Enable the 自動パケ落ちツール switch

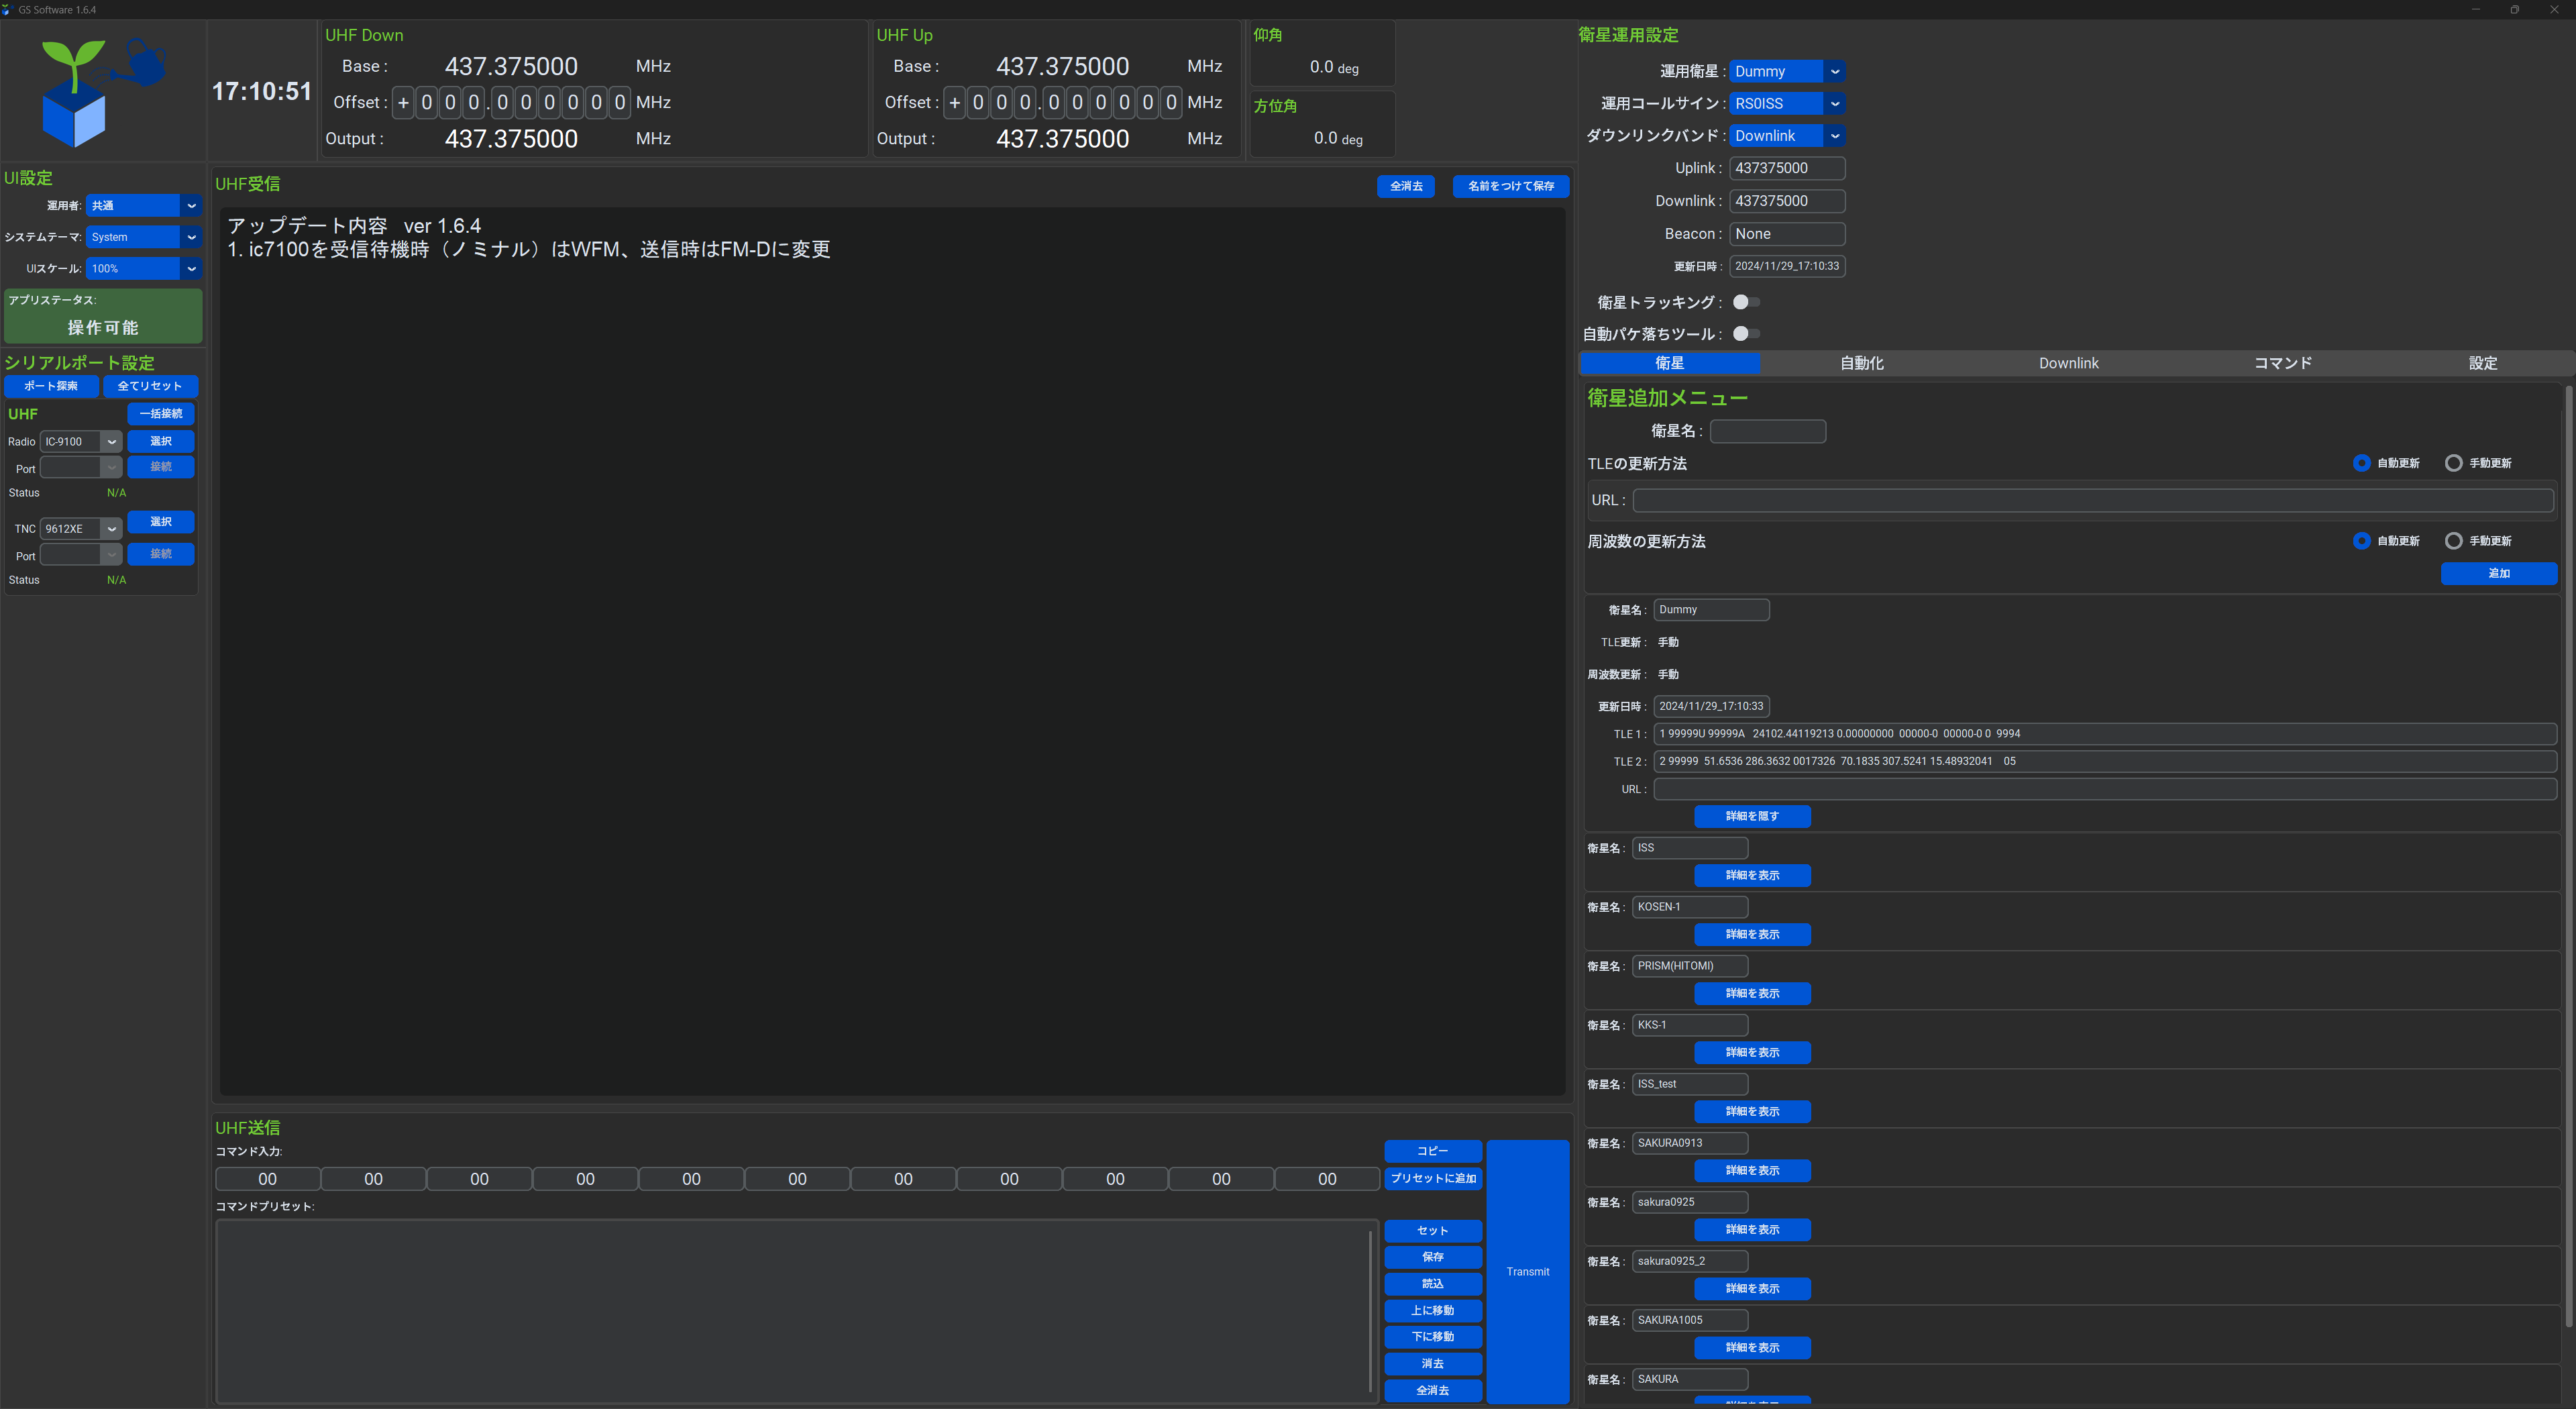point(1746,334)
